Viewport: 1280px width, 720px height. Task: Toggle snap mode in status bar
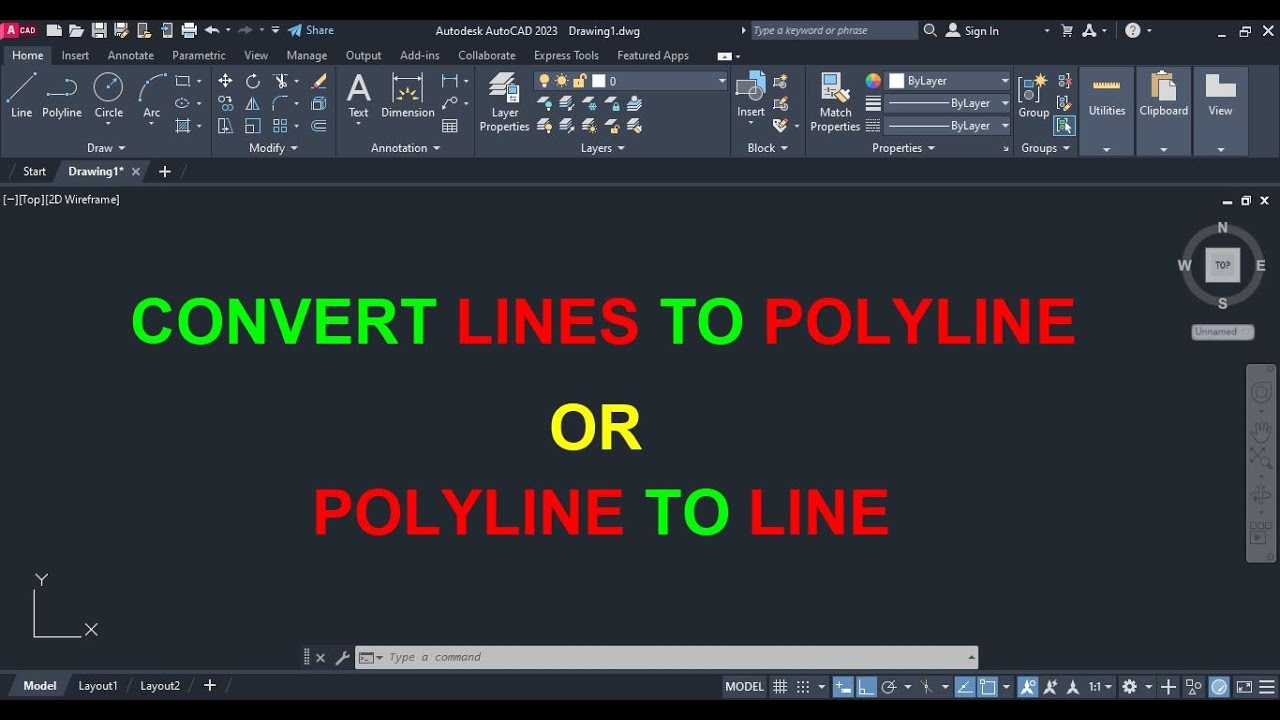point(803,687)
